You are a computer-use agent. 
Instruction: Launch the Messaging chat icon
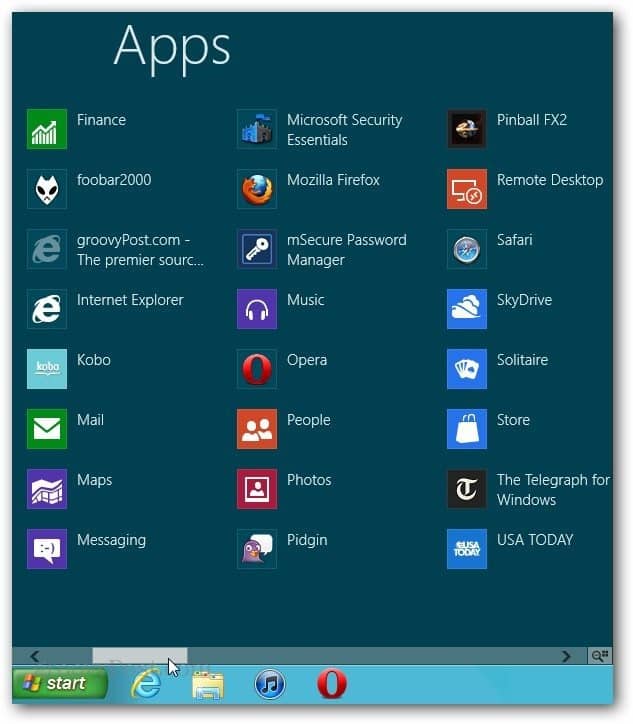coord(47,549)
